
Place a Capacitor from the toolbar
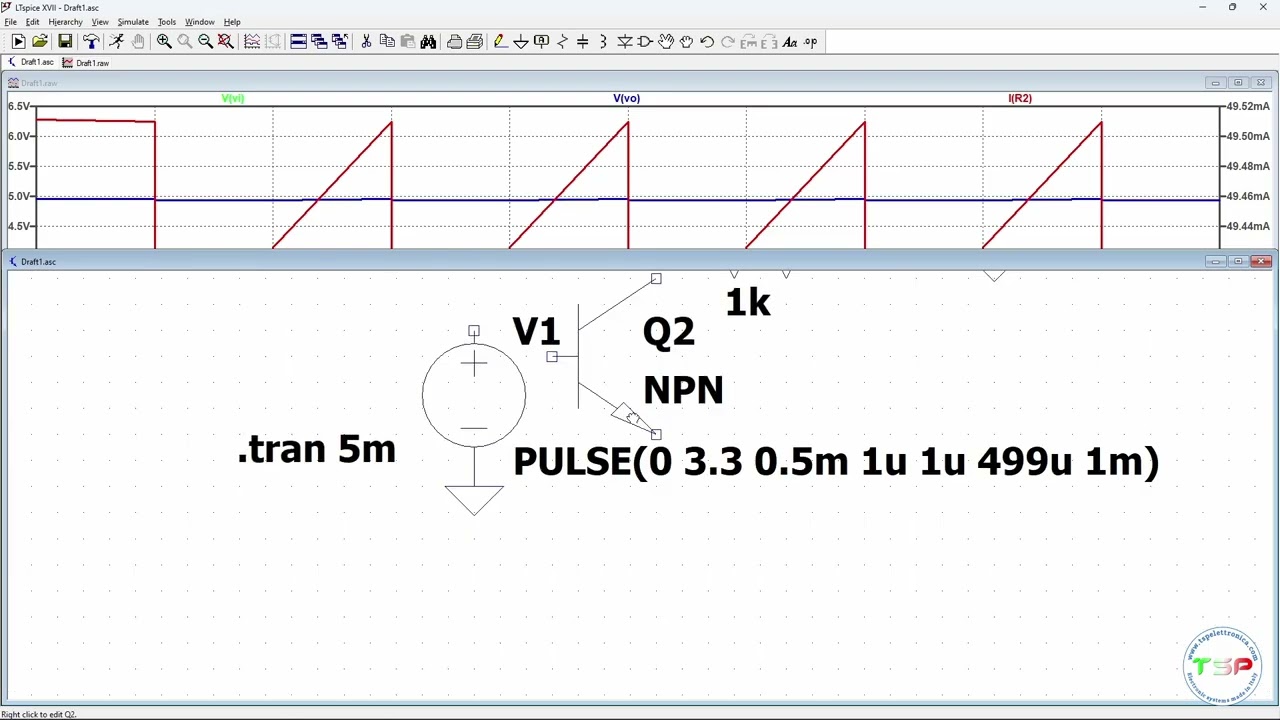pyautogui.click(x=583, y=42)
